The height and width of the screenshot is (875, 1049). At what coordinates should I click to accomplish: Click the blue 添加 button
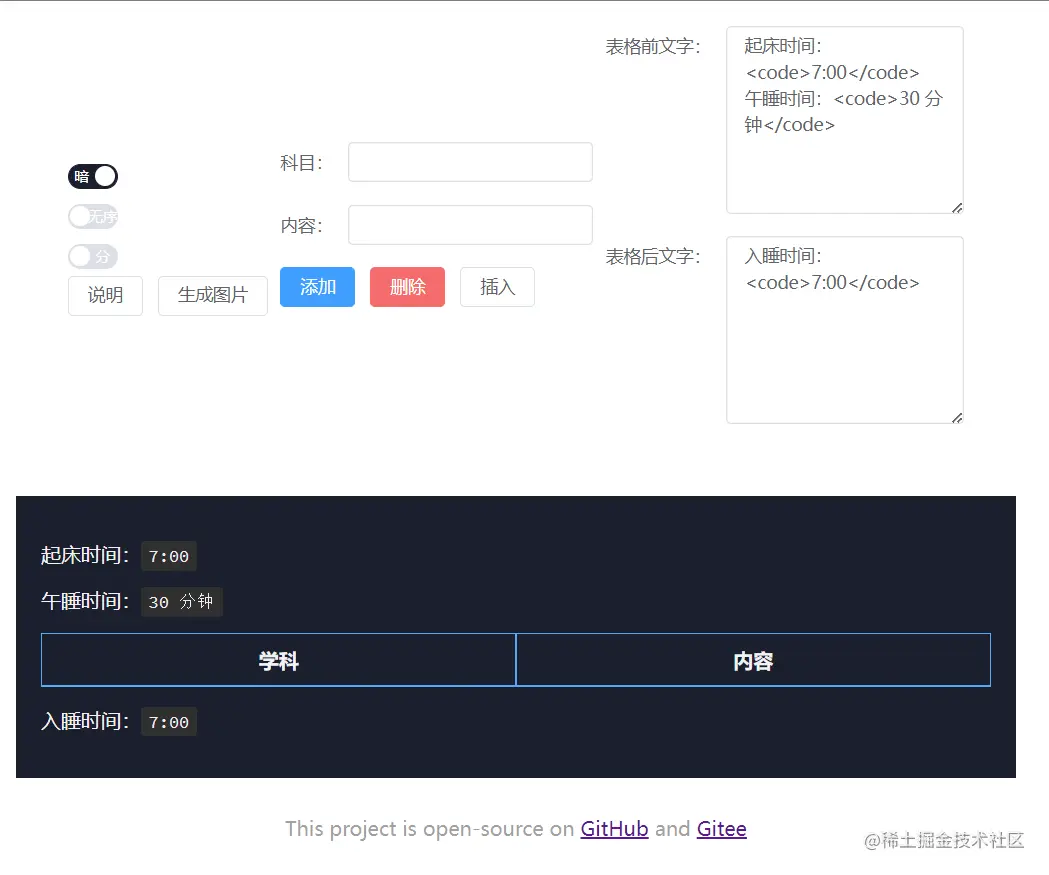pyautogui.click(x=317, y=287)
